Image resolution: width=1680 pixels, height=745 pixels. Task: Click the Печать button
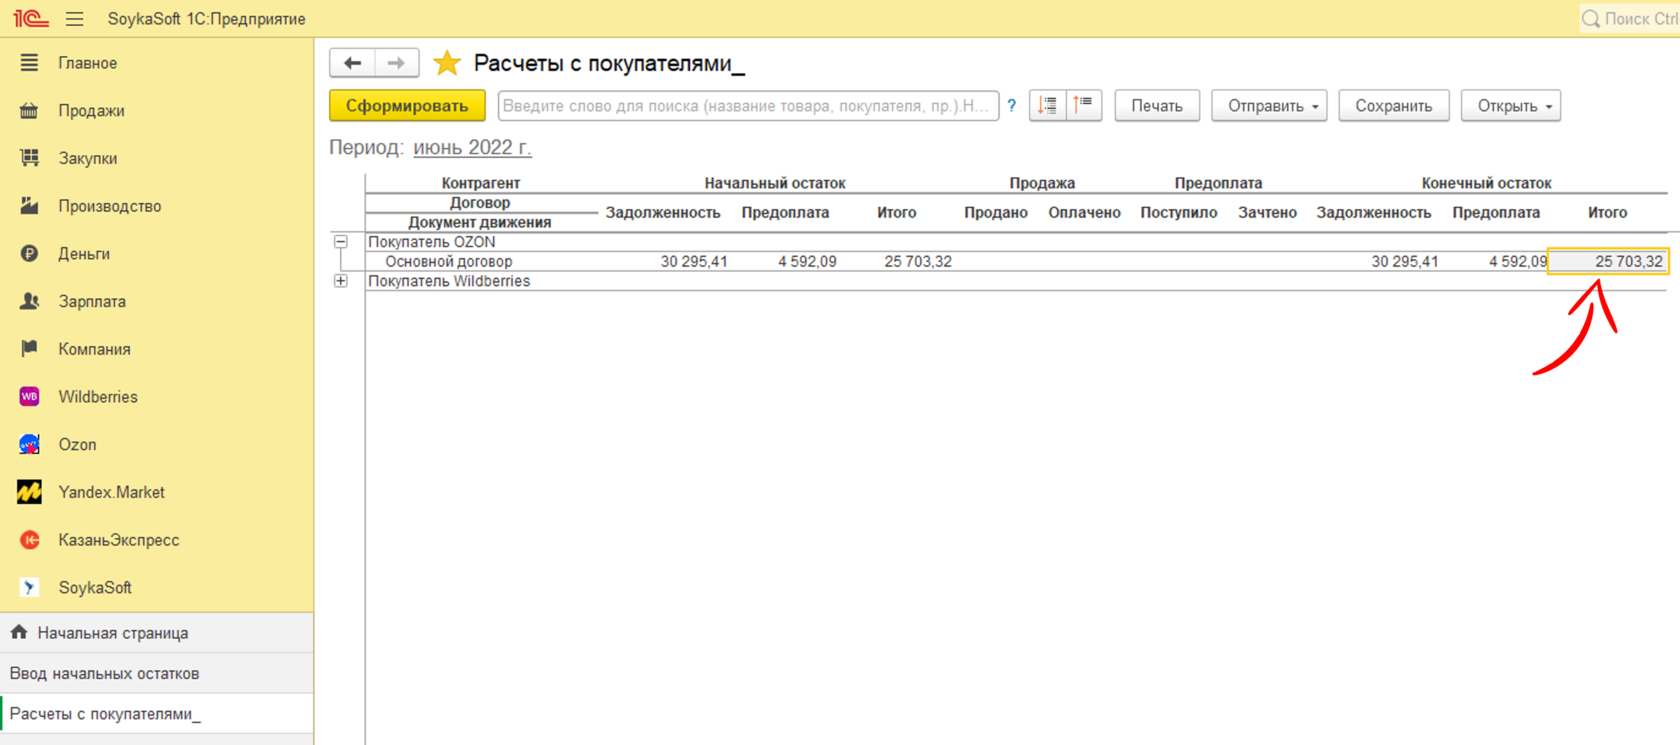1157,106
